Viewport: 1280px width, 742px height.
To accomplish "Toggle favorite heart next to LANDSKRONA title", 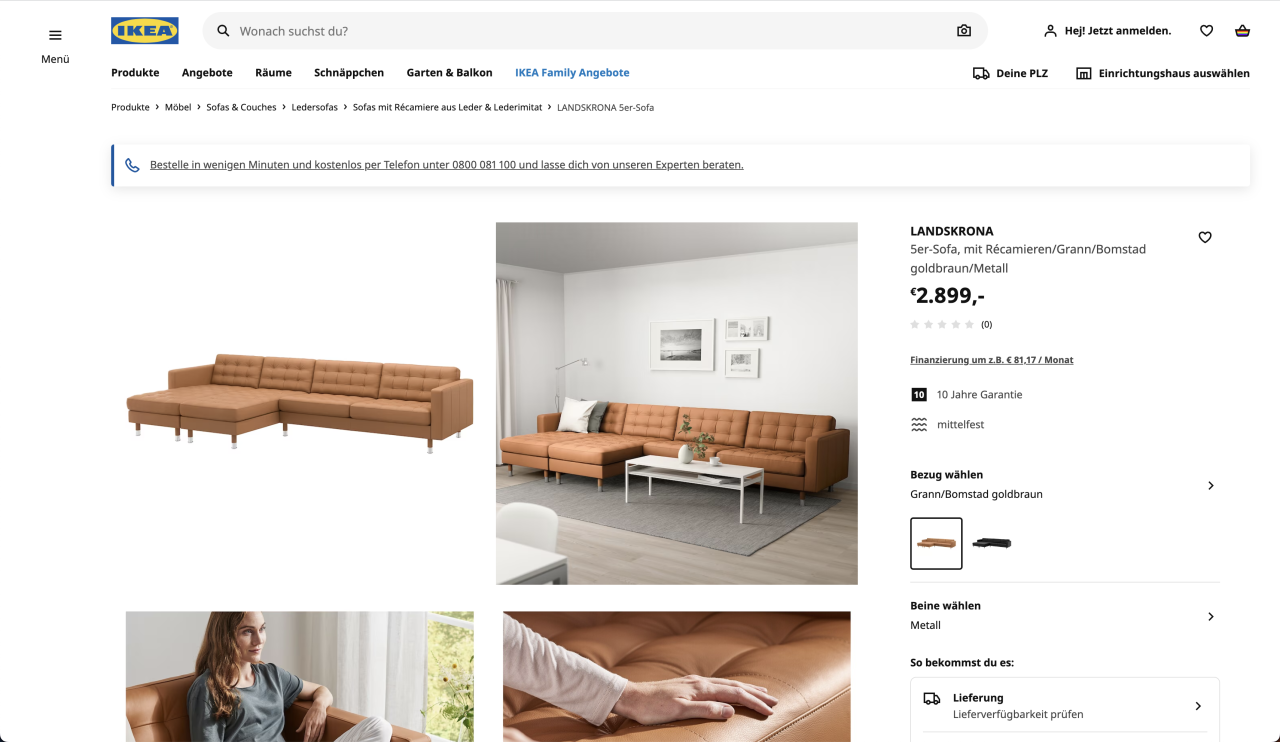I will [x=1205, y=237].
